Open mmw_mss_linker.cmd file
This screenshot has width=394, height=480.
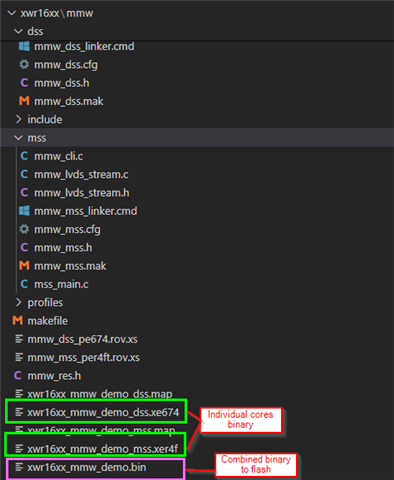coord(85,211)
